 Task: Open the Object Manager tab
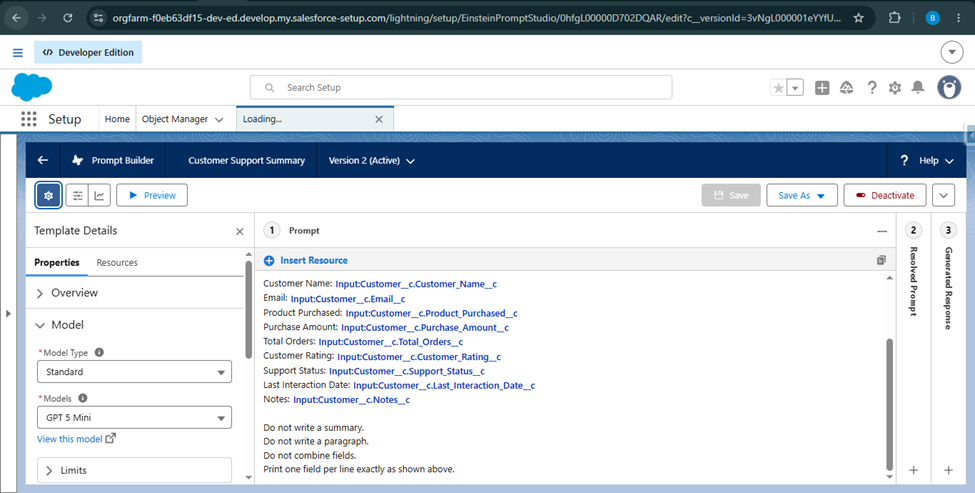(175, 119)
